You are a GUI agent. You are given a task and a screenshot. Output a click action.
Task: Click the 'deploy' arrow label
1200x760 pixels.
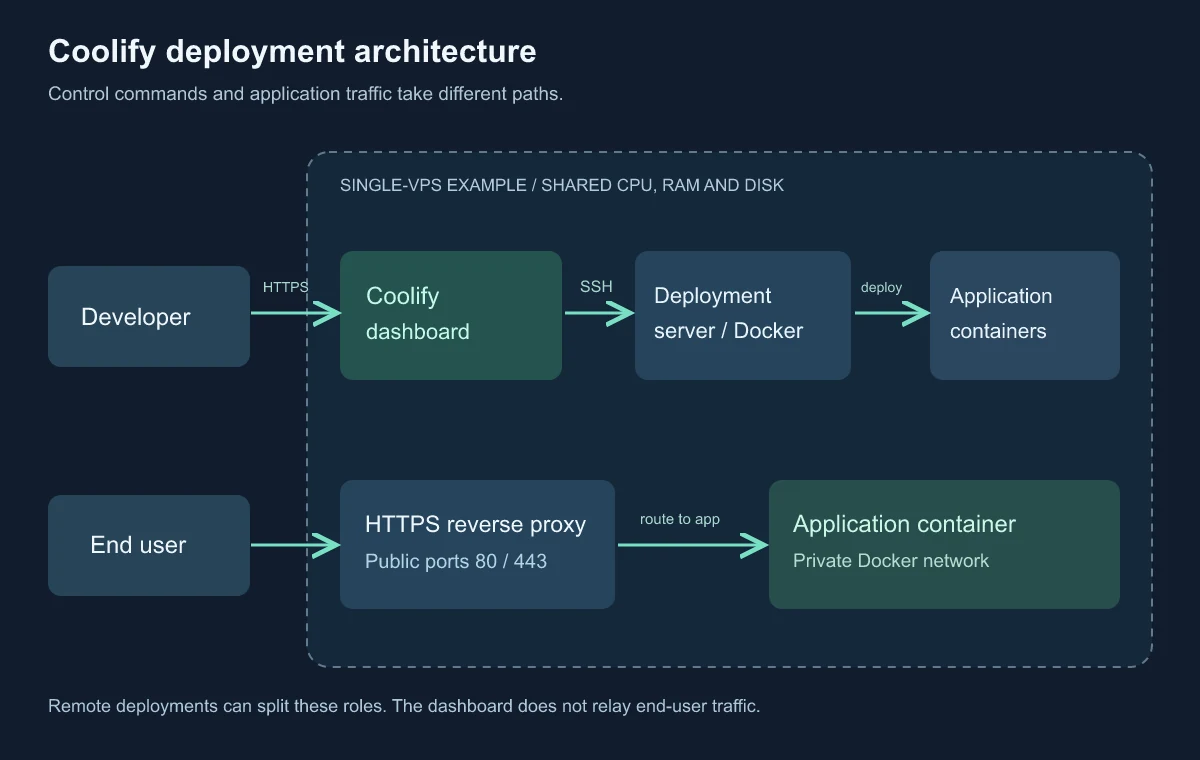[x=881, y=287]
